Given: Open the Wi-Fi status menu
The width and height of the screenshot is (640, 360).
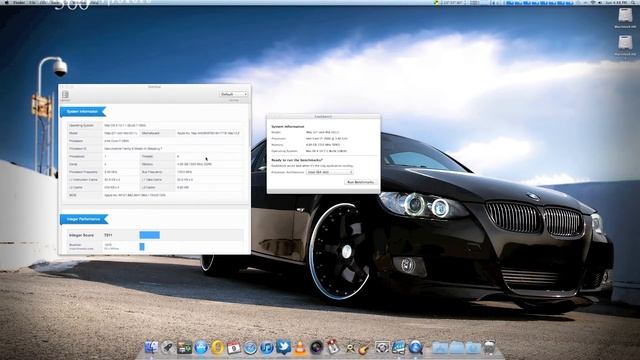Looking at the screenshot, I should pyautogui.click(x=593, y=2).
